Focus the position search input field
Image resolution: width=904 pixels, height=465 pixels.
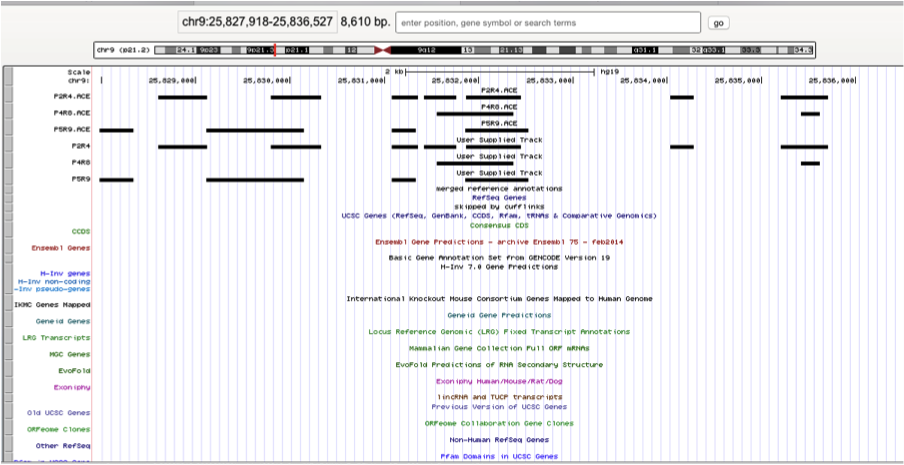coord(548,23)
